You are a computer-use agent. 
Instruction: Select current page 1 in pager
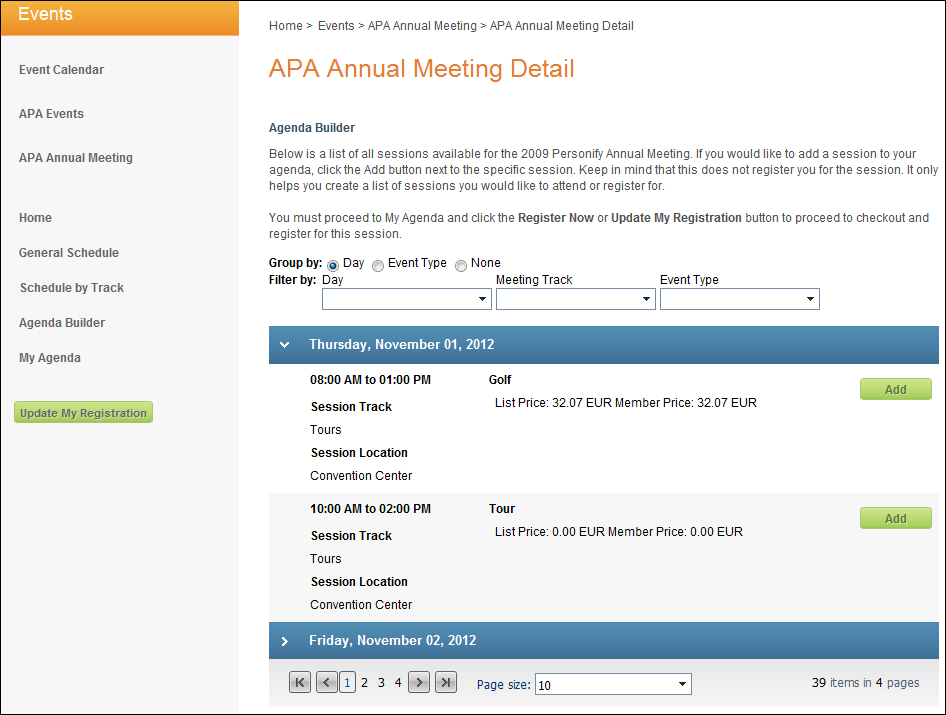tap(348, 682)
